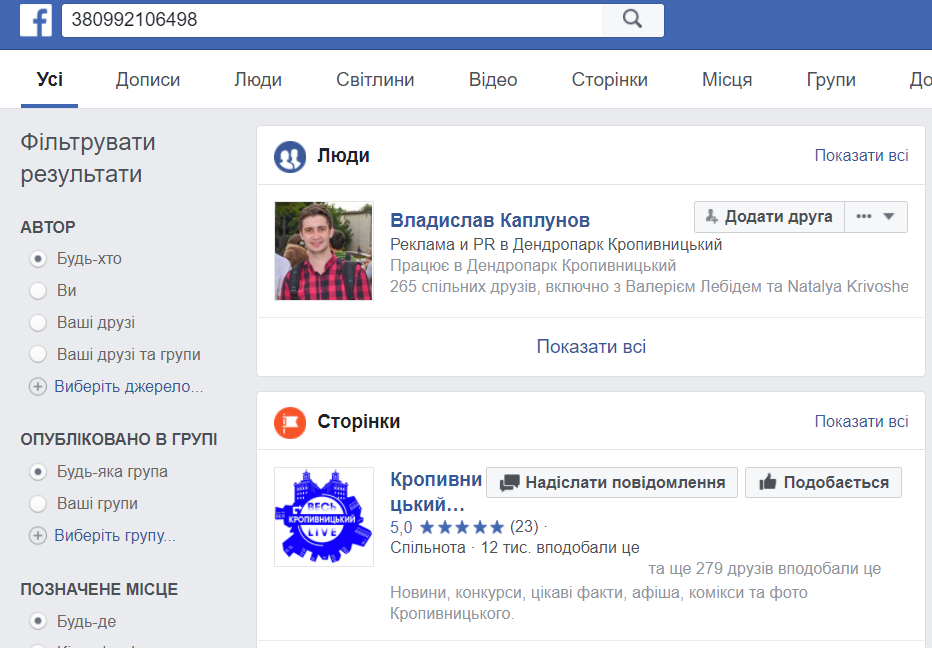Click the Сторінки section flag icon

(x=290, y=423)
